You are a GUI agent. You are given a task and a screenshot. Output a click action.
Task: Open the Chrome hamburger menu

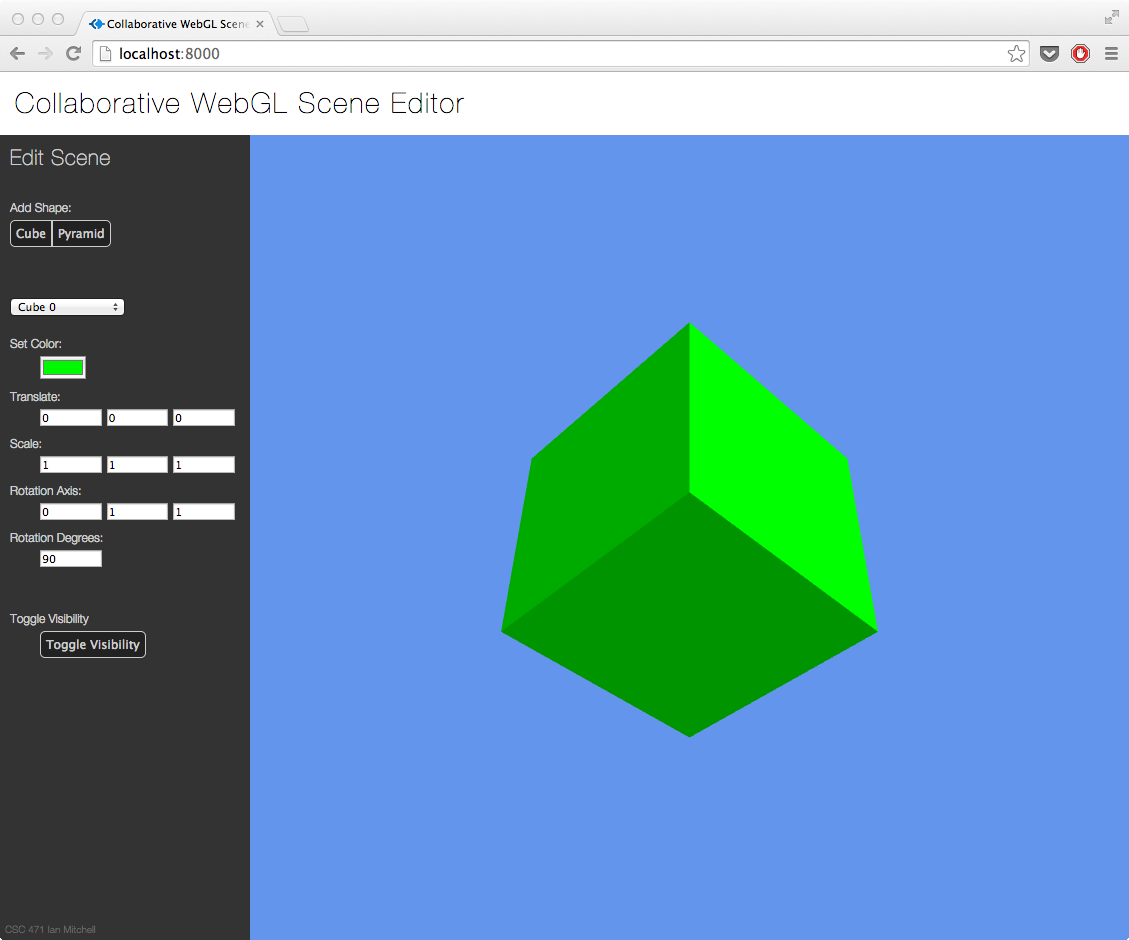tap(1111, 54)
